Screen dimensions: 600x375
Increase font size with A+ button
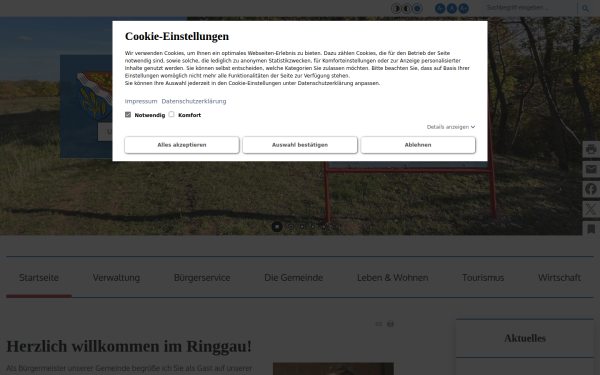click(463, 8)
